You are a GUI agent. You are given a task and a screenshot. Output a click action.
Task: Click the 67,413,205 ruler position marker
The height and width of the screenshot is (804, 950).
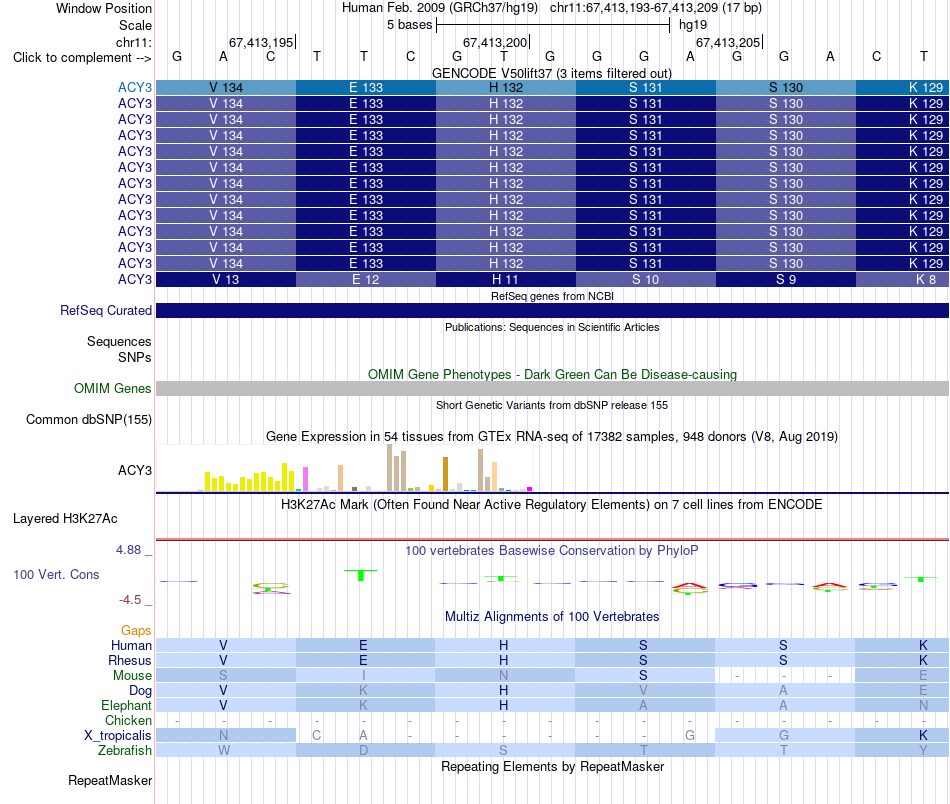pyautogui.click(x=729, y=42)
